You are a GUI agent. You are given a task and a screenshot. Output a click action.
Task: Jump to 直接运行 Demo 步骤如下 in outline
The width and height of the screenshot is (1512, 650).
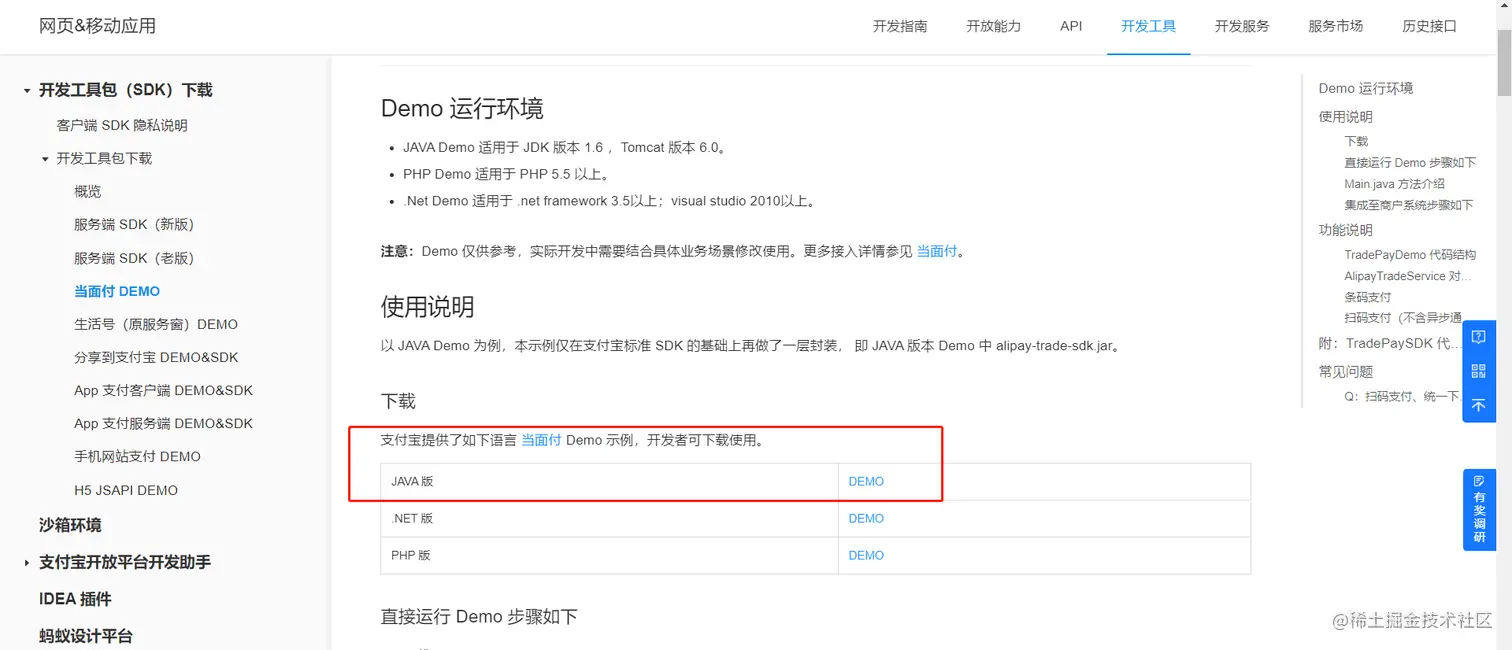(1410, 163)
